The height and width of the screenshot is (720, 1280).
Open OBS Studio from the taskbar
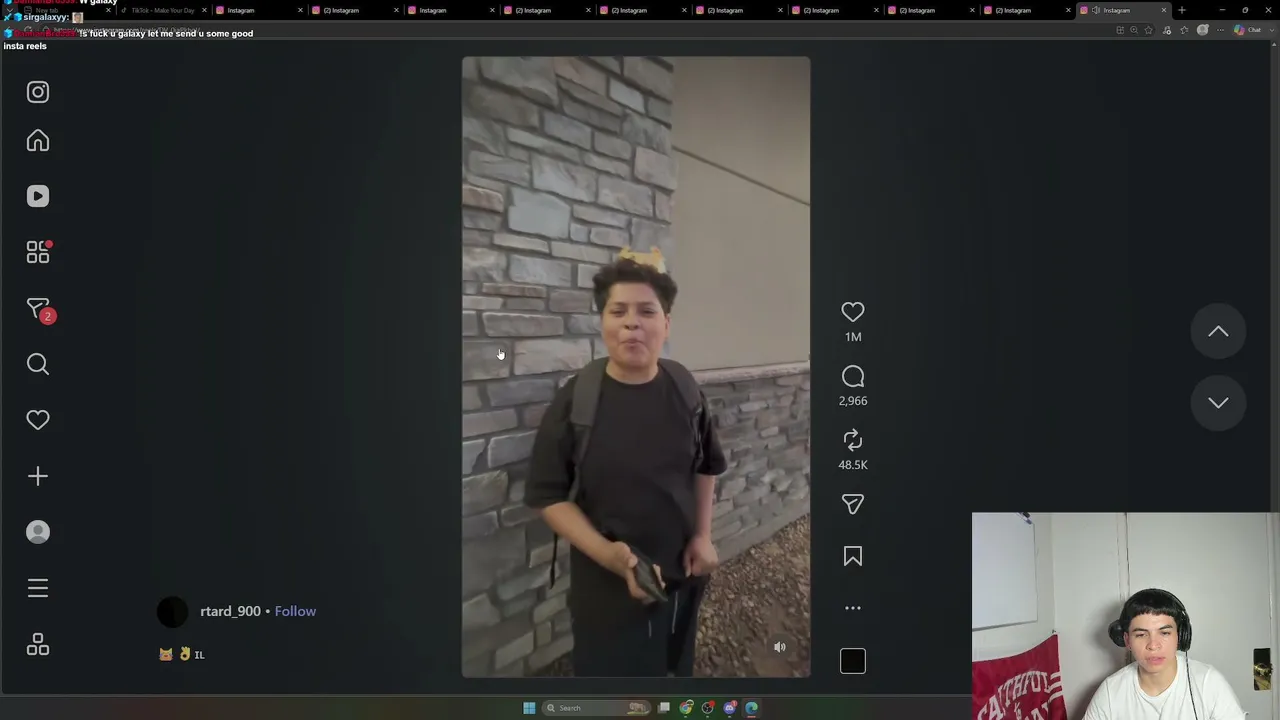pyautogui.click(x=708, y=708)
